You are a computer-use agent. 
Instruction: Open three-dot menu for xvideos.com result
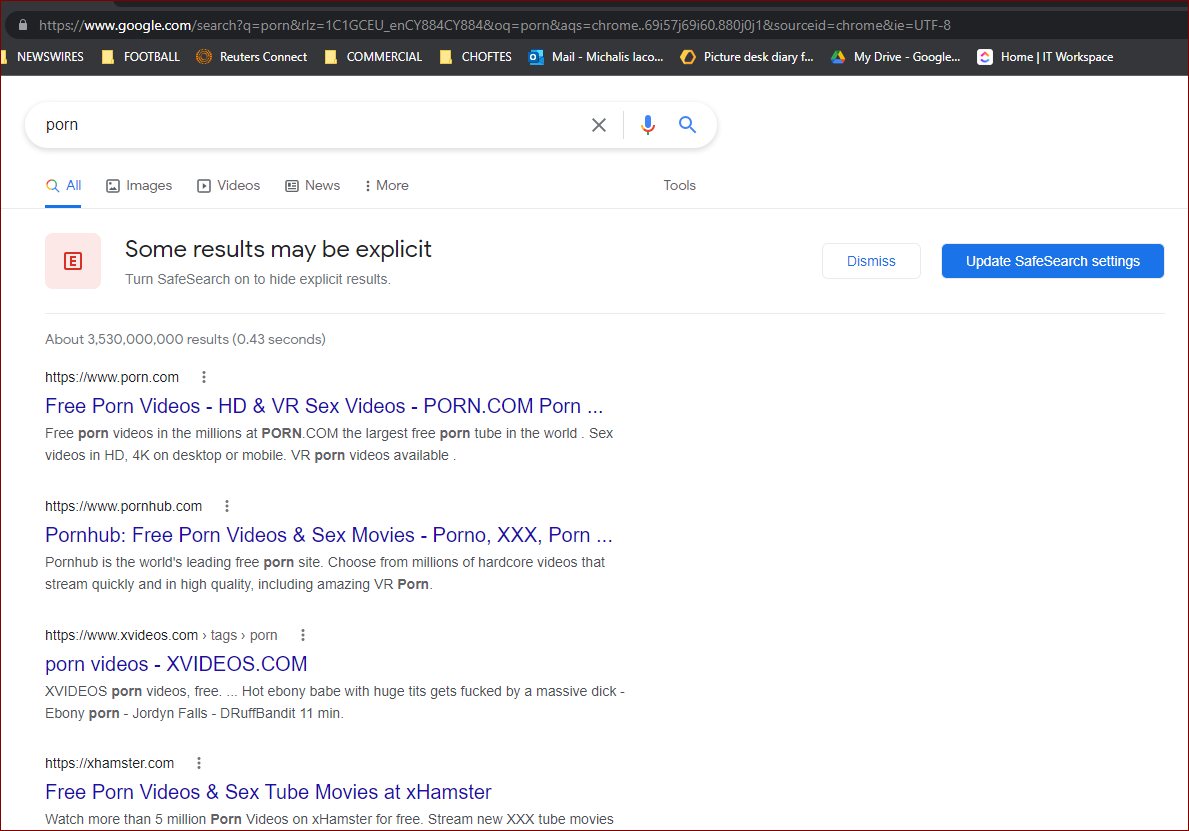coord(303,635)
